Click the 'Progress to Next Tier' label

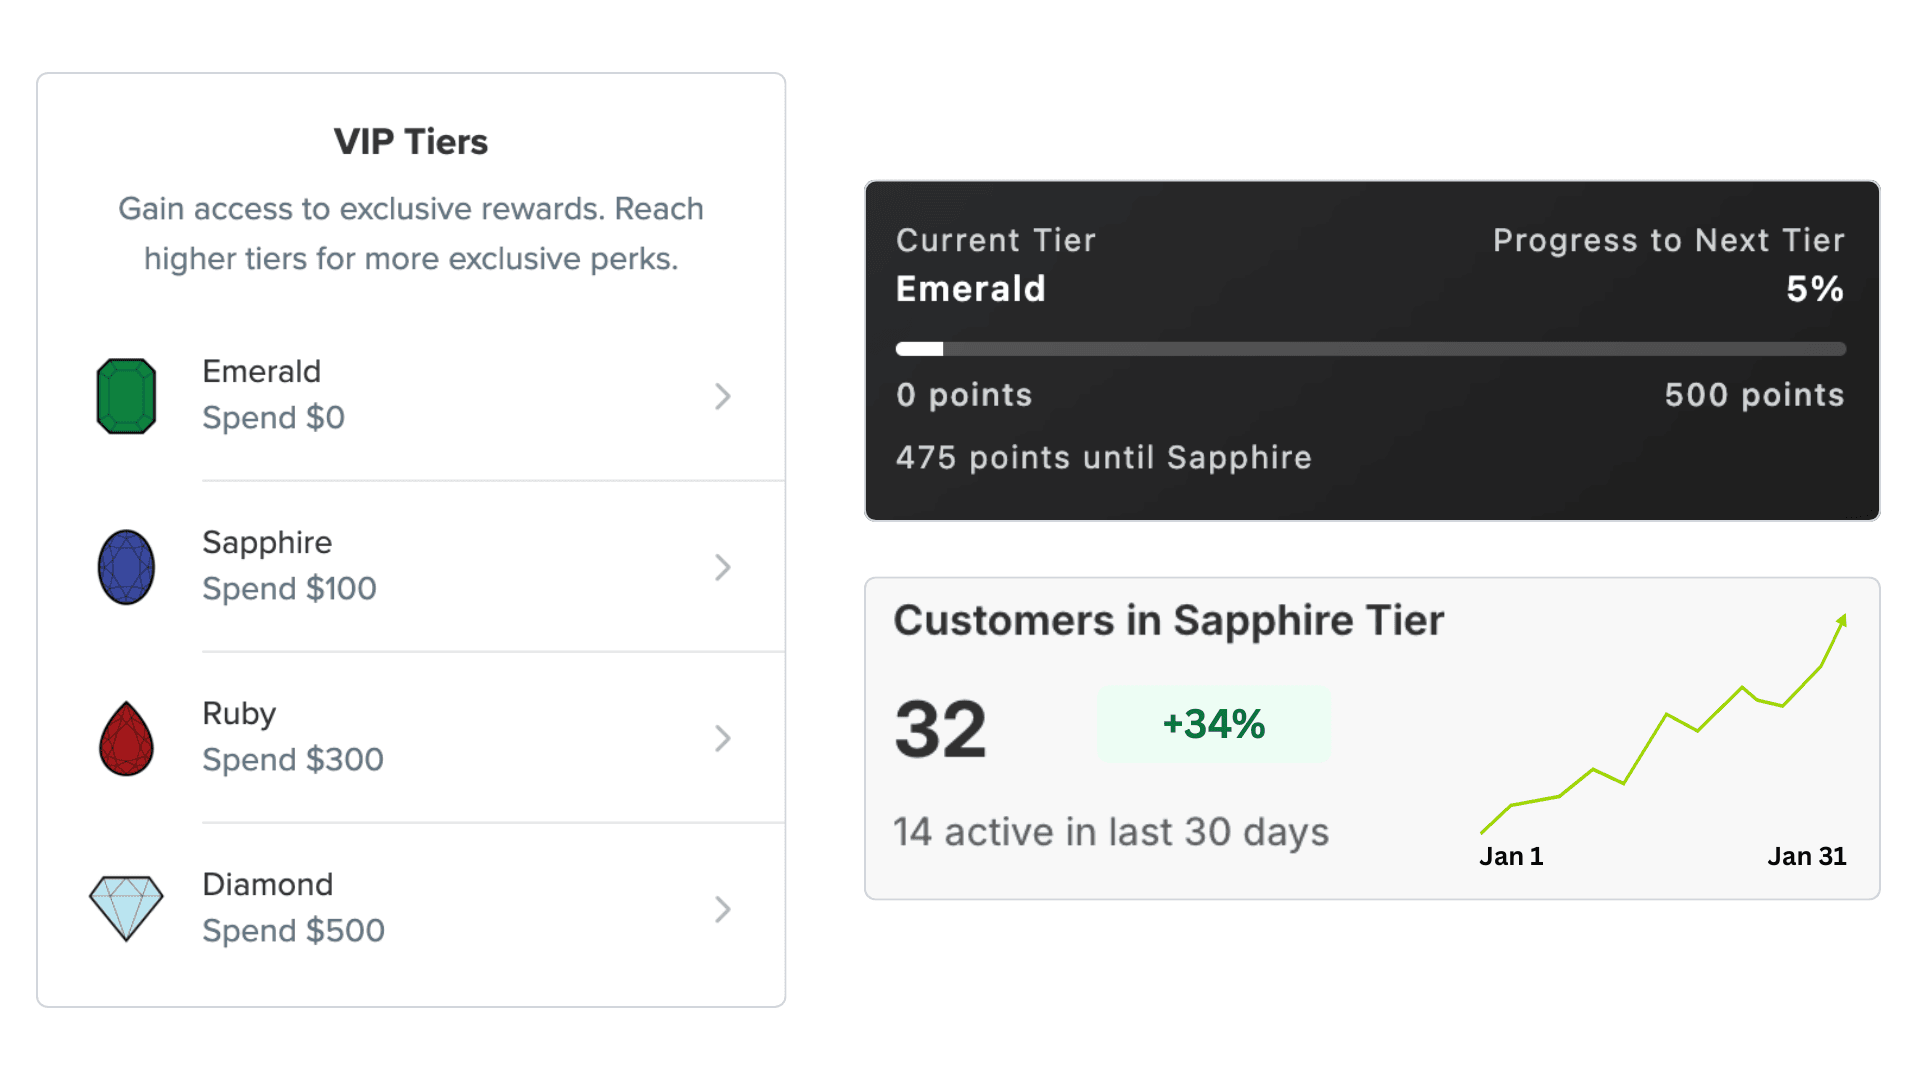pos(1668,240)
